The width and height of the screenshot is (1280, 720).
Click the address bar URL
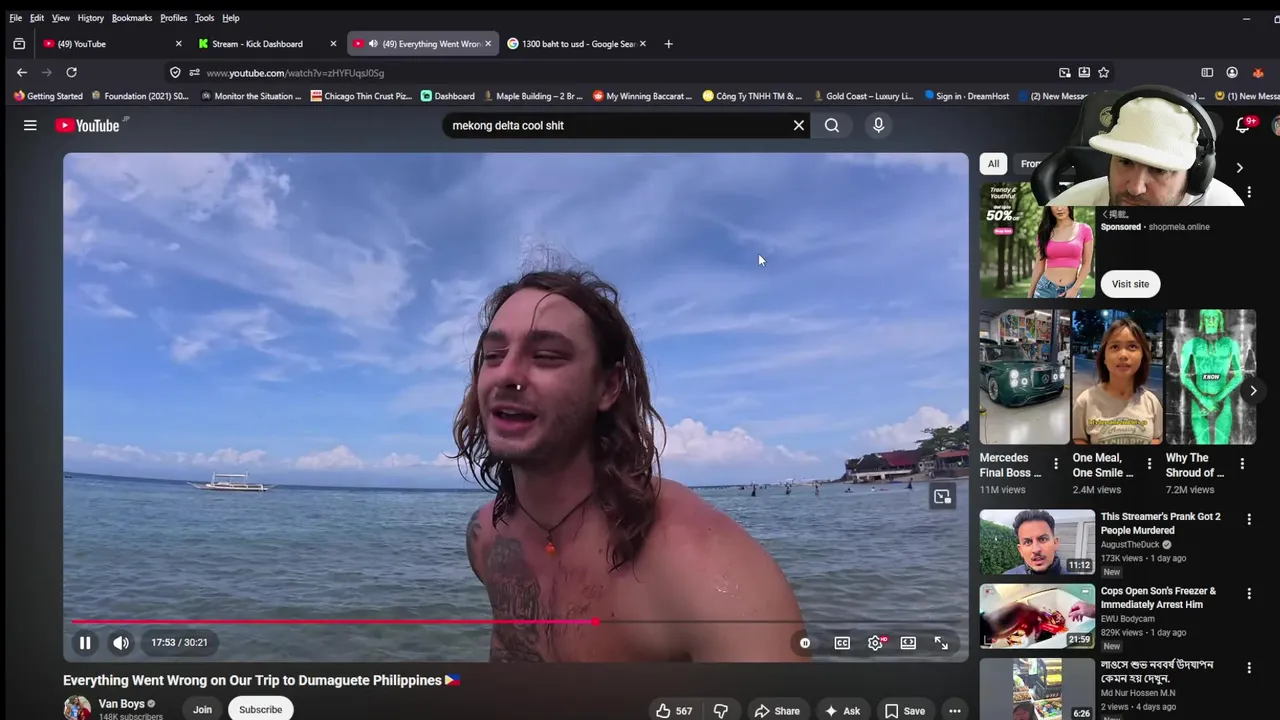pyautogui.click(x=295, y=73)
